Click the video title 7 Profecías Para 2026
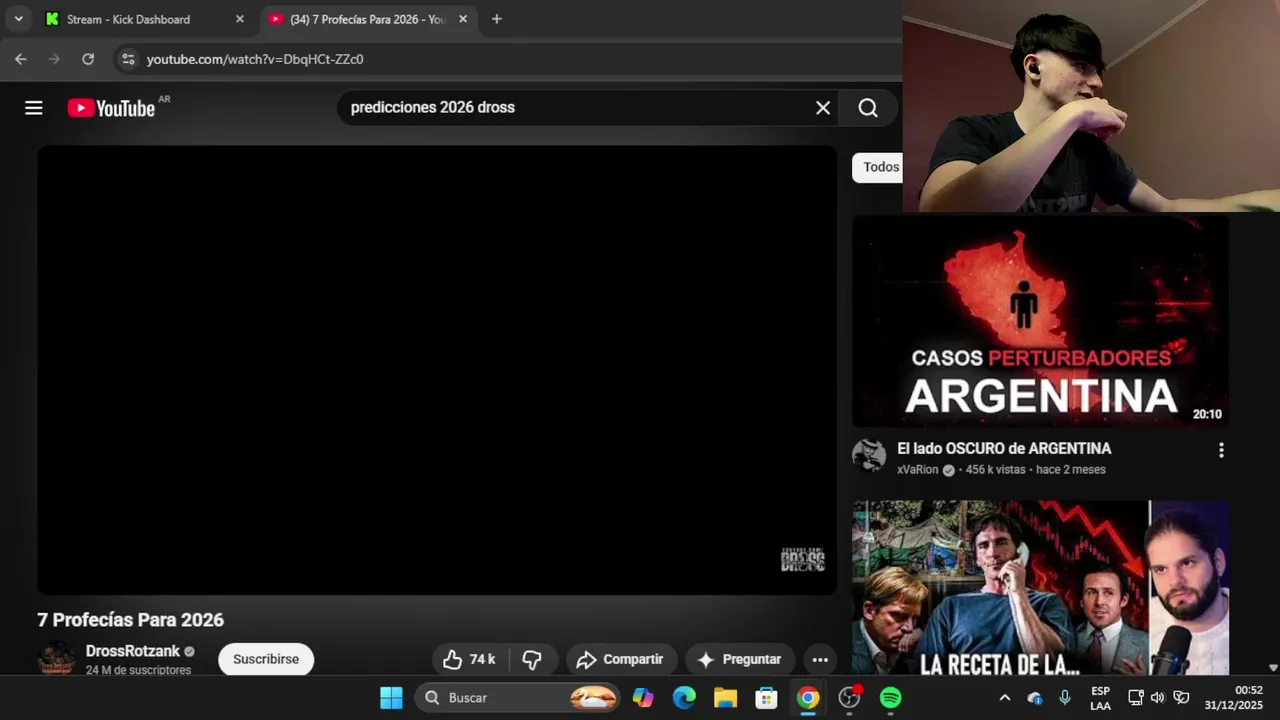 pos(130,620)
